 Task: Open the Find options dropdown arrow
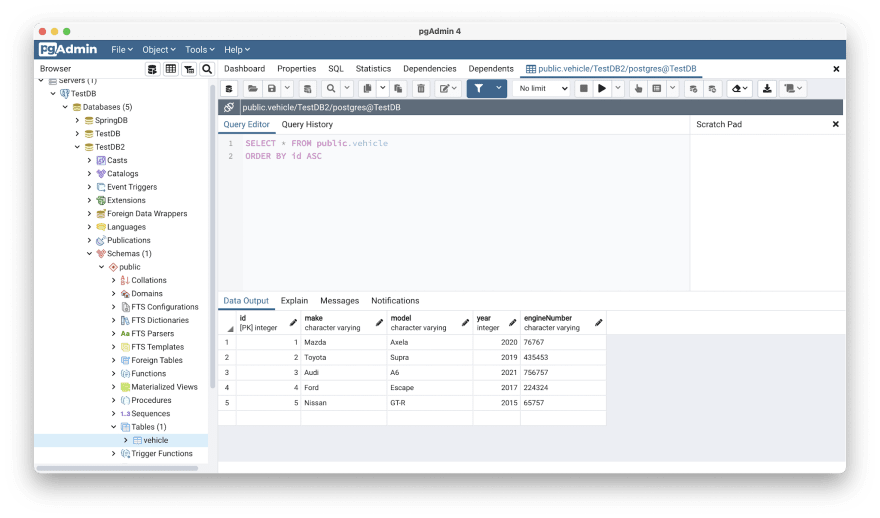click(x=347, y=89)
